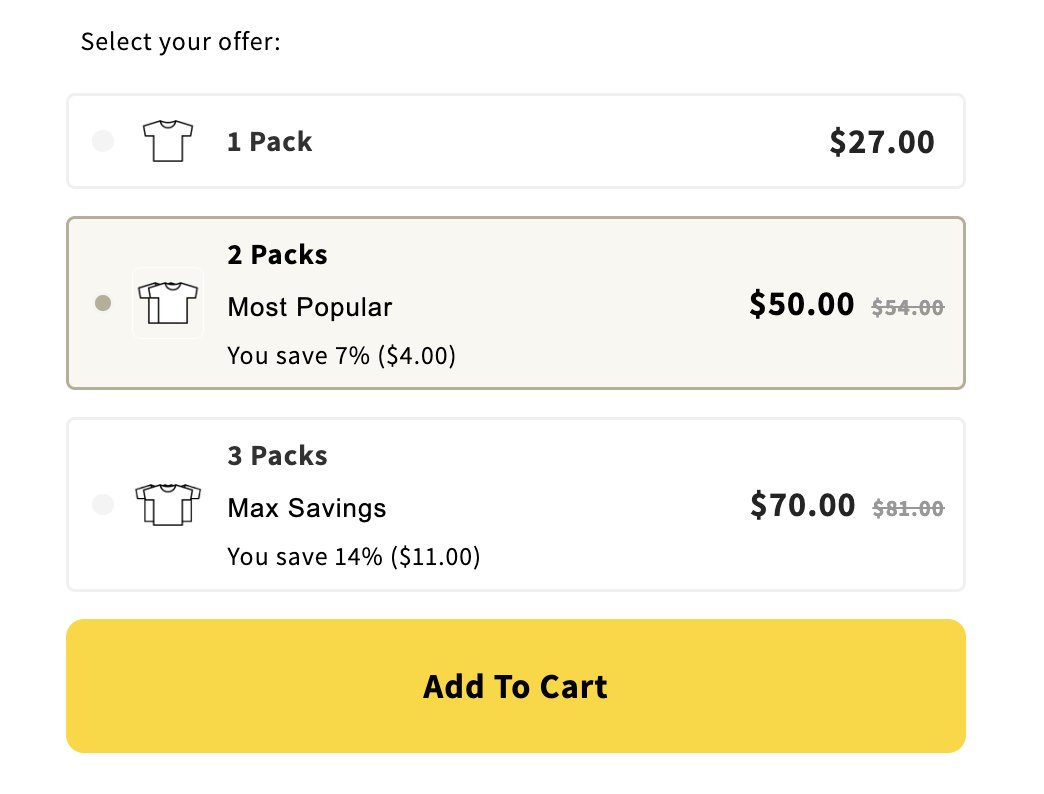Click the "1 Pack" offer label
The width and height of the screenshot is (1044, 794).
(x=269, y=142)
